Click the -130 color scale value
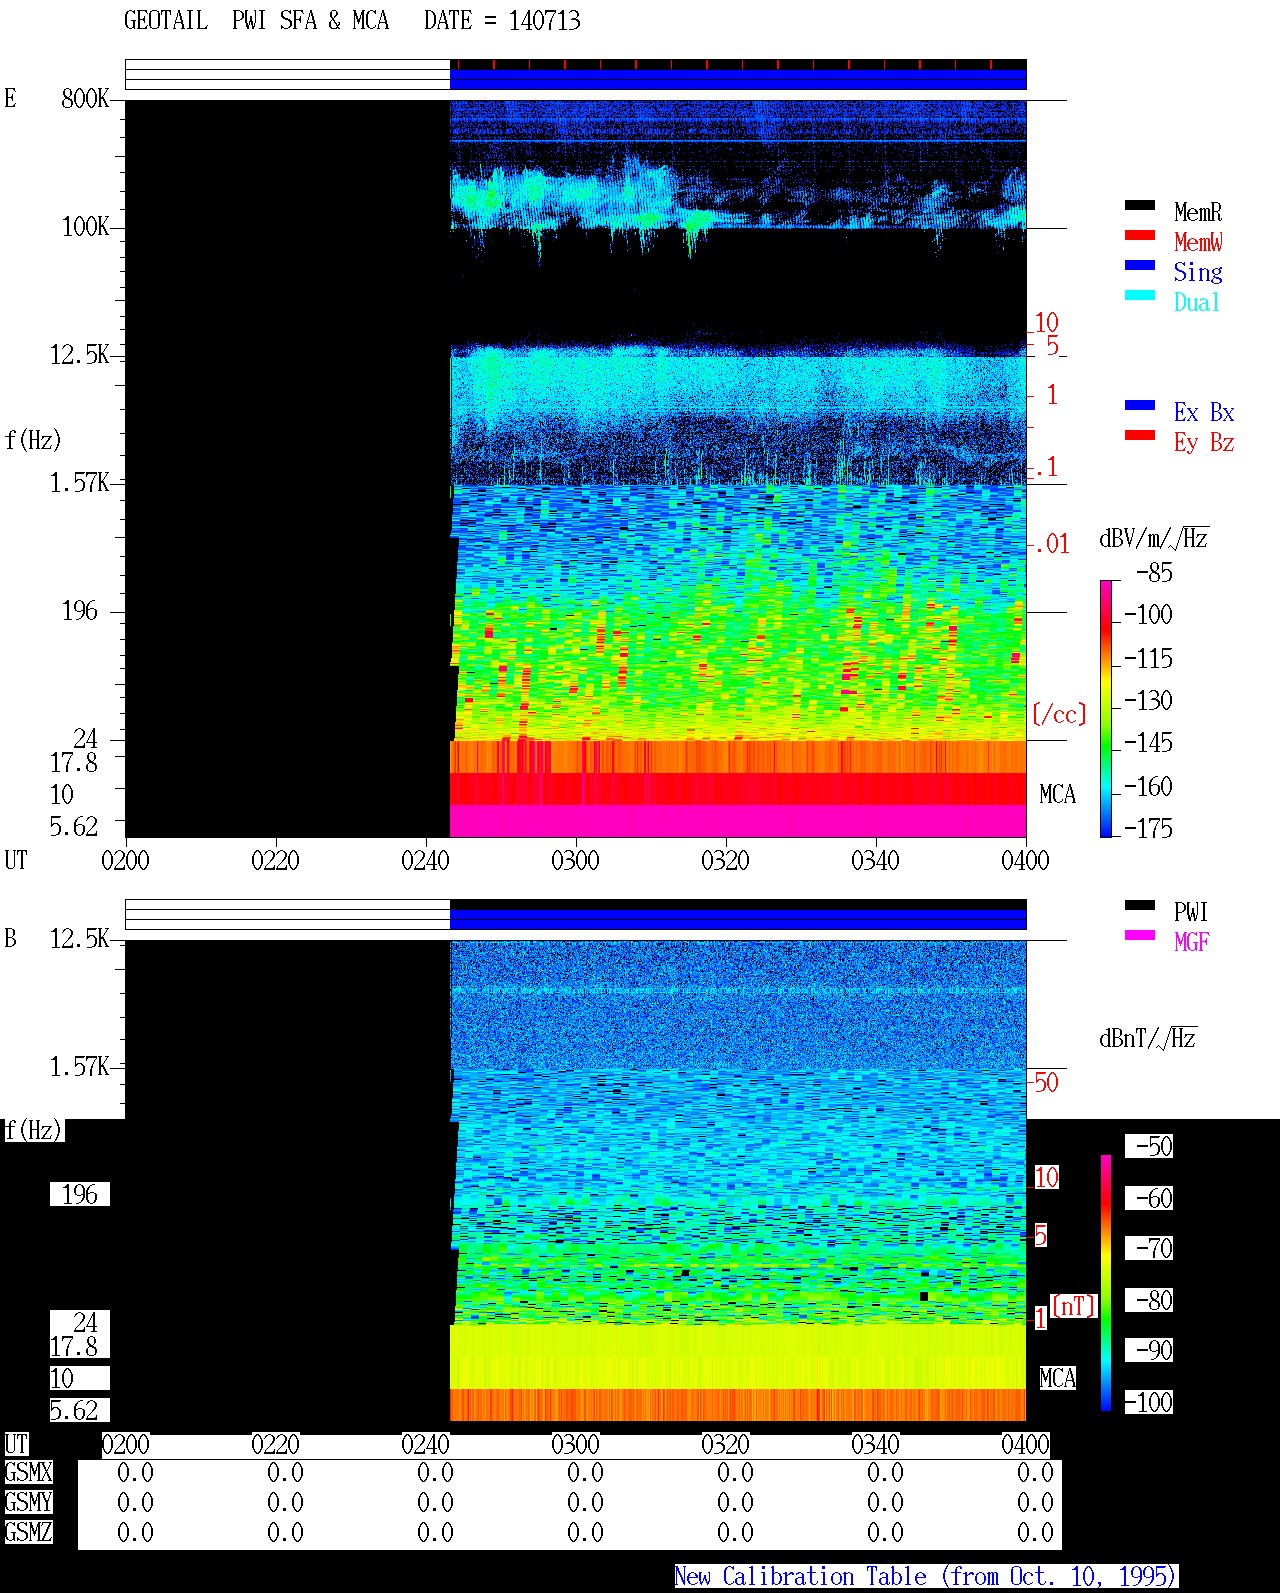This screenshot has height=1593, width=1280. point(1148,700)
